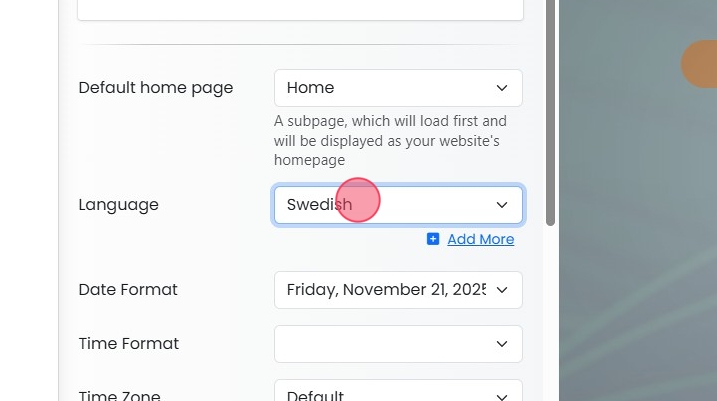Click the Default home page label
The image size is (717, 401).
156,88
